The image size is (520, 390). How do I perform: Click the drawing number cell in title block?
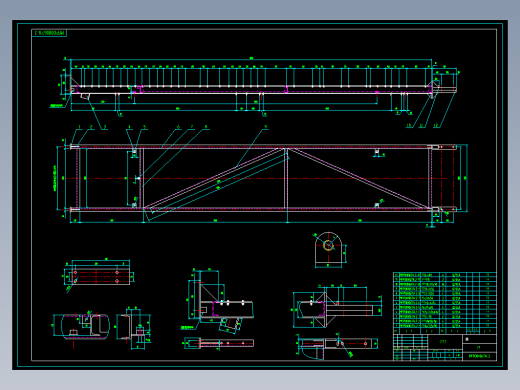(479, 356)
